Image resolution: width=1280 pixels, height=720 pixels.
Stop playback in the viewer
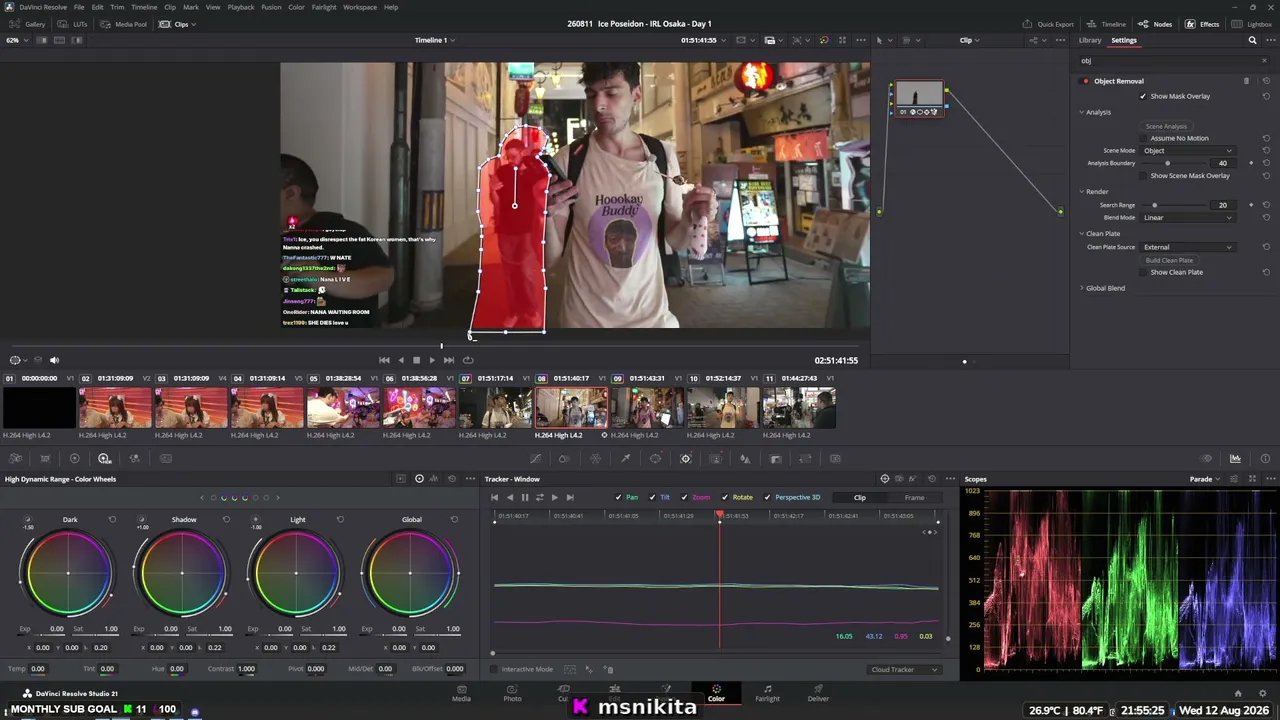point(416,360)
